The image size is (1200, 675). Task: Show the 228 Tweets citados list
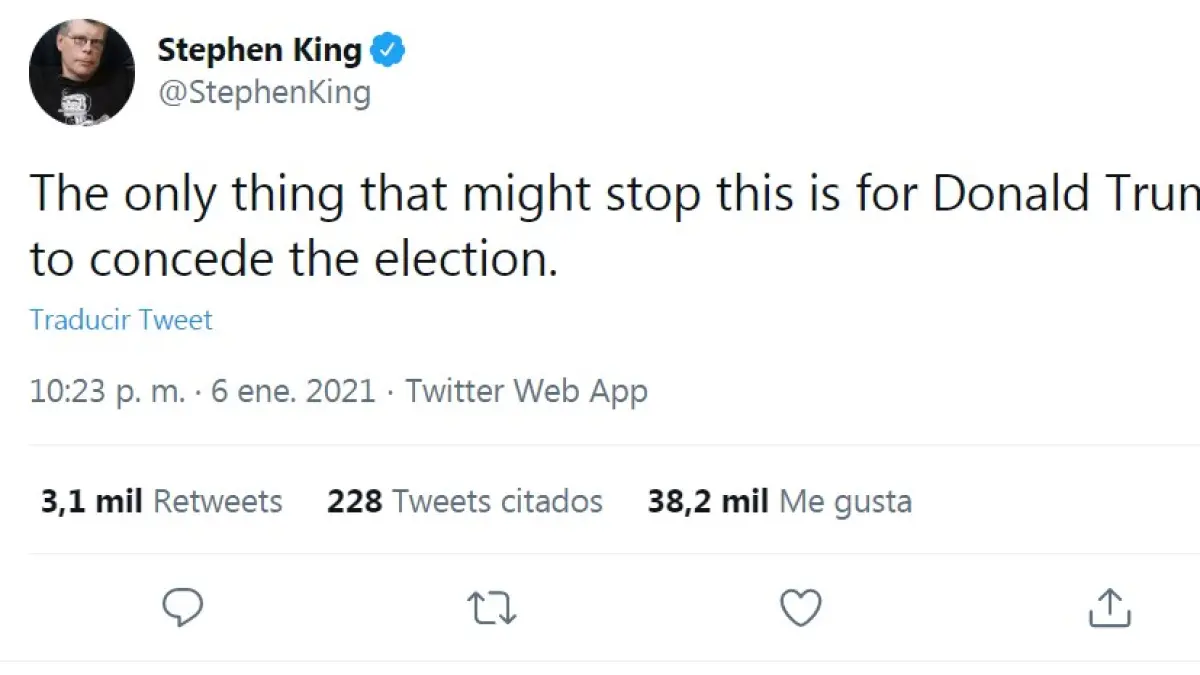coord(465,500)
